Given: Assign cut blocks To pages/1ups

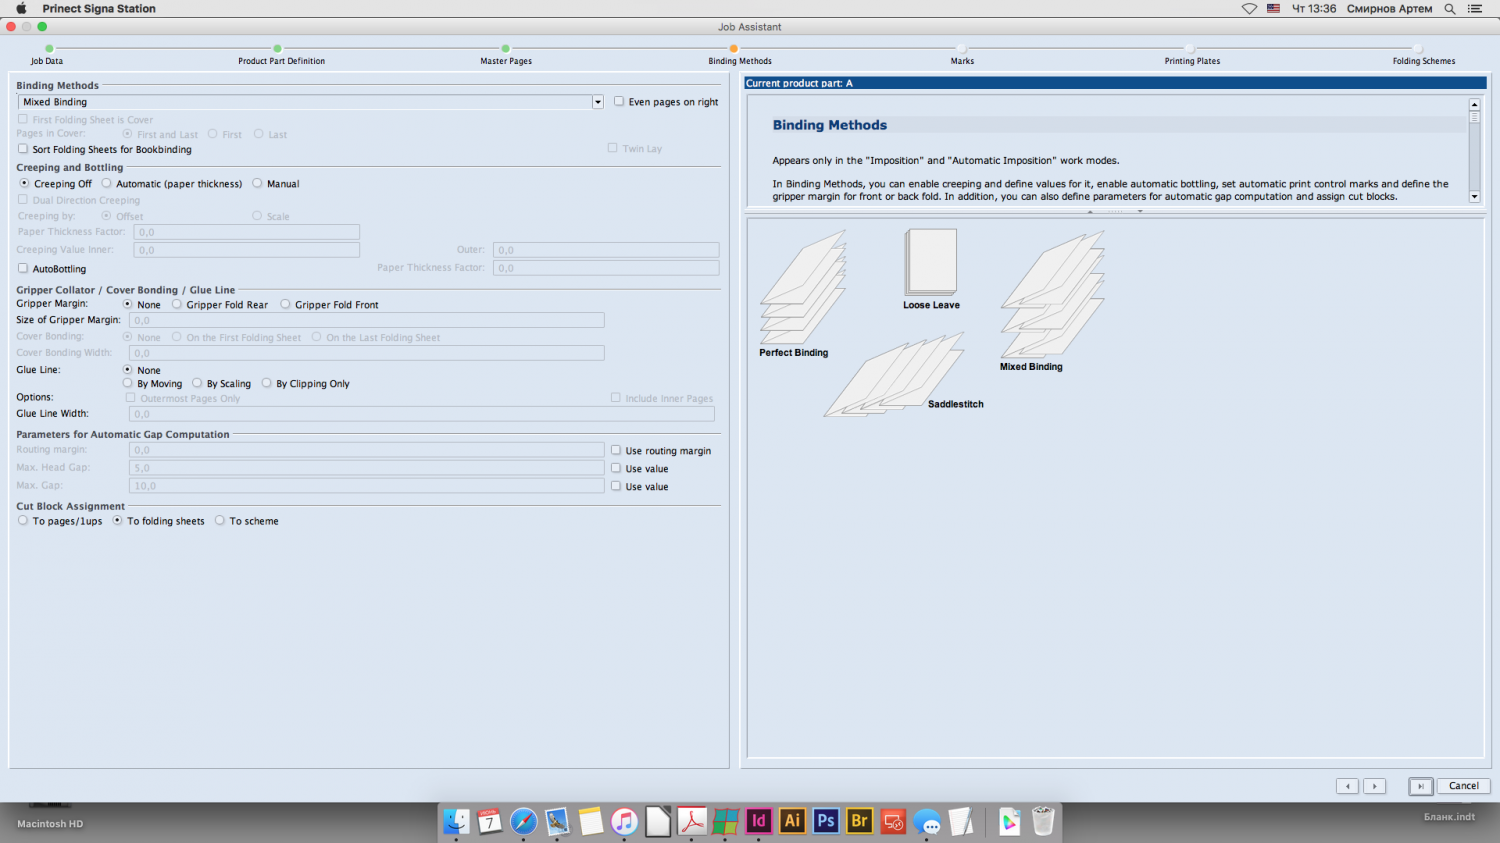Looking at the screenshot, I should [x=23, y=520].
